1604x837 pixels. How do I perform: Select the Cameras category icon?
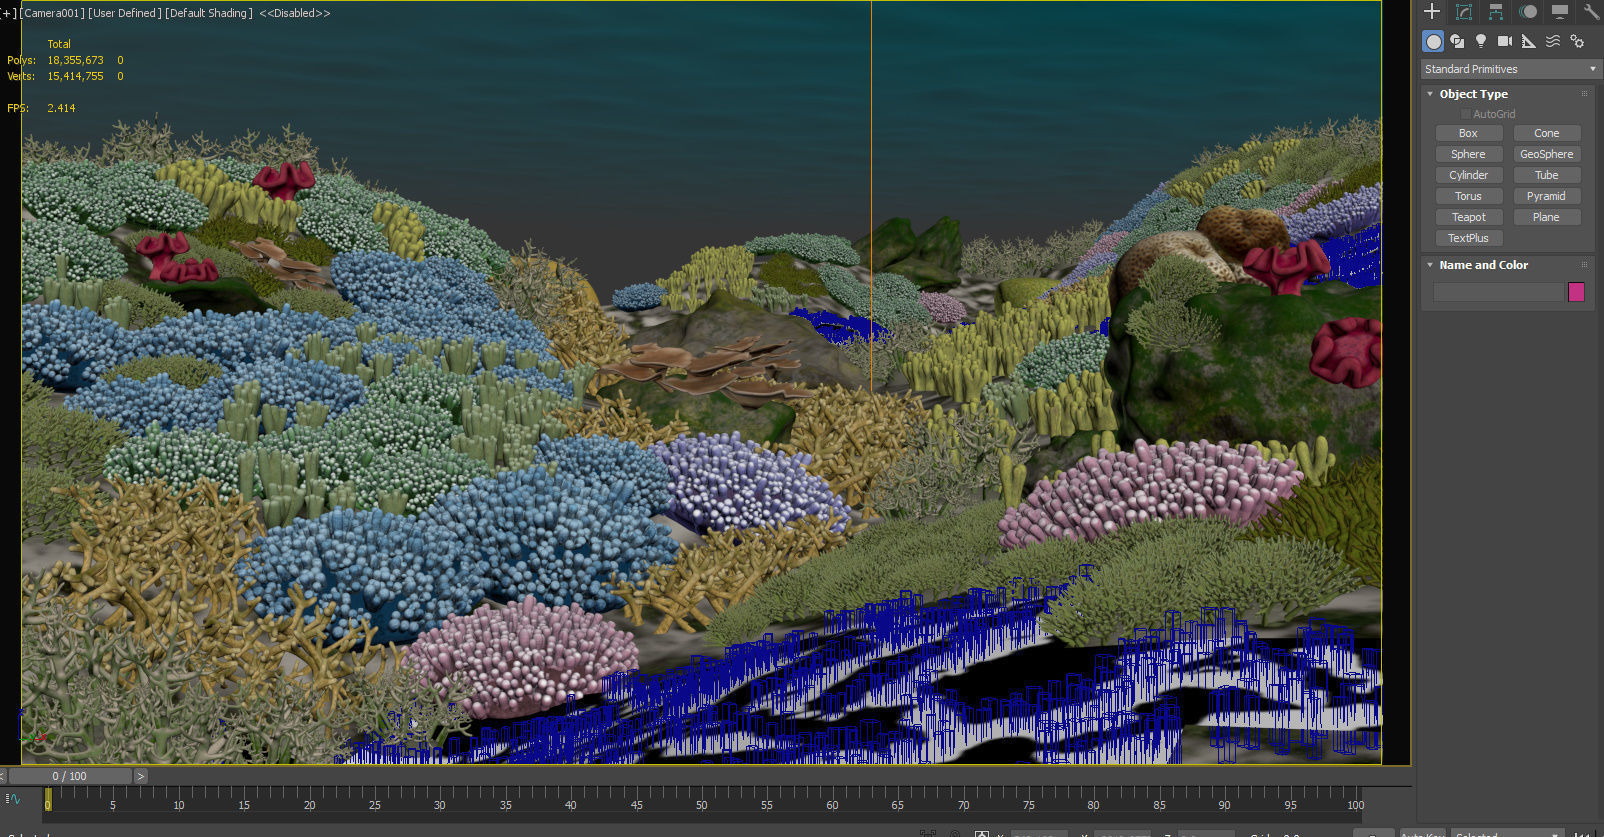click(1505, 41)
